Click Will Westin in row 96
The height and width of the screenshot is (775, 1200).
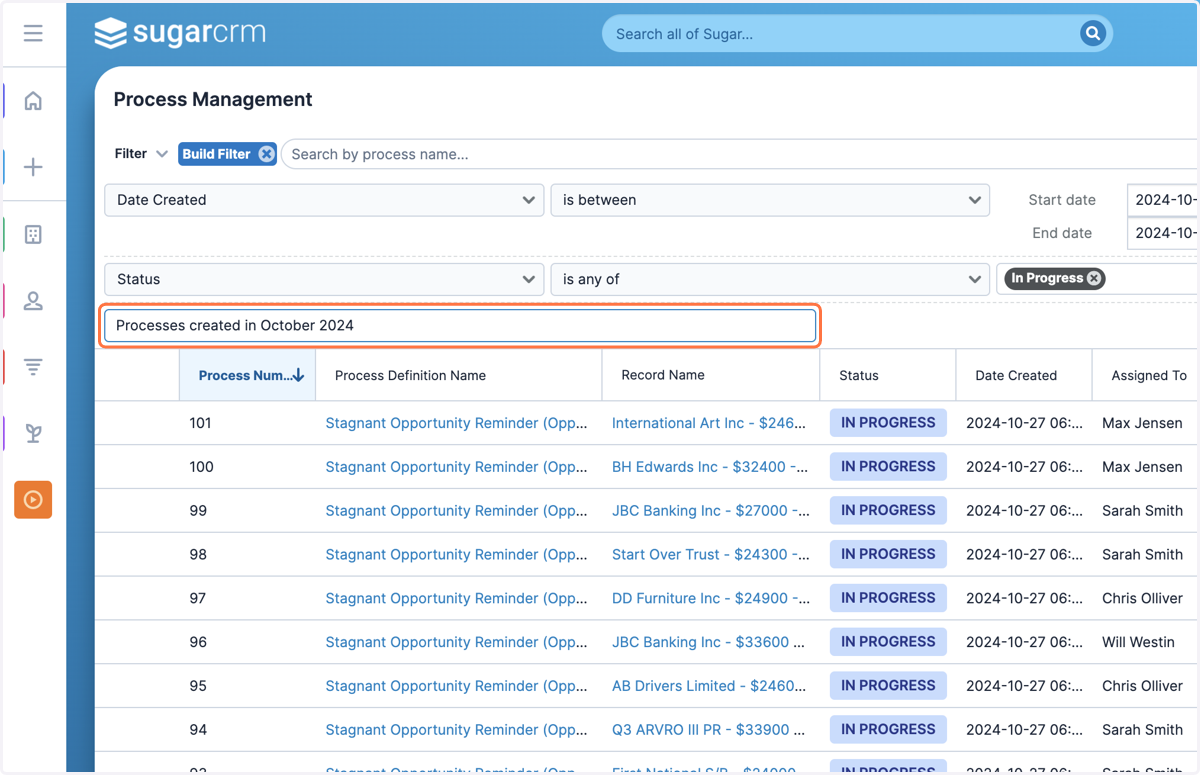click(1138, 643)
